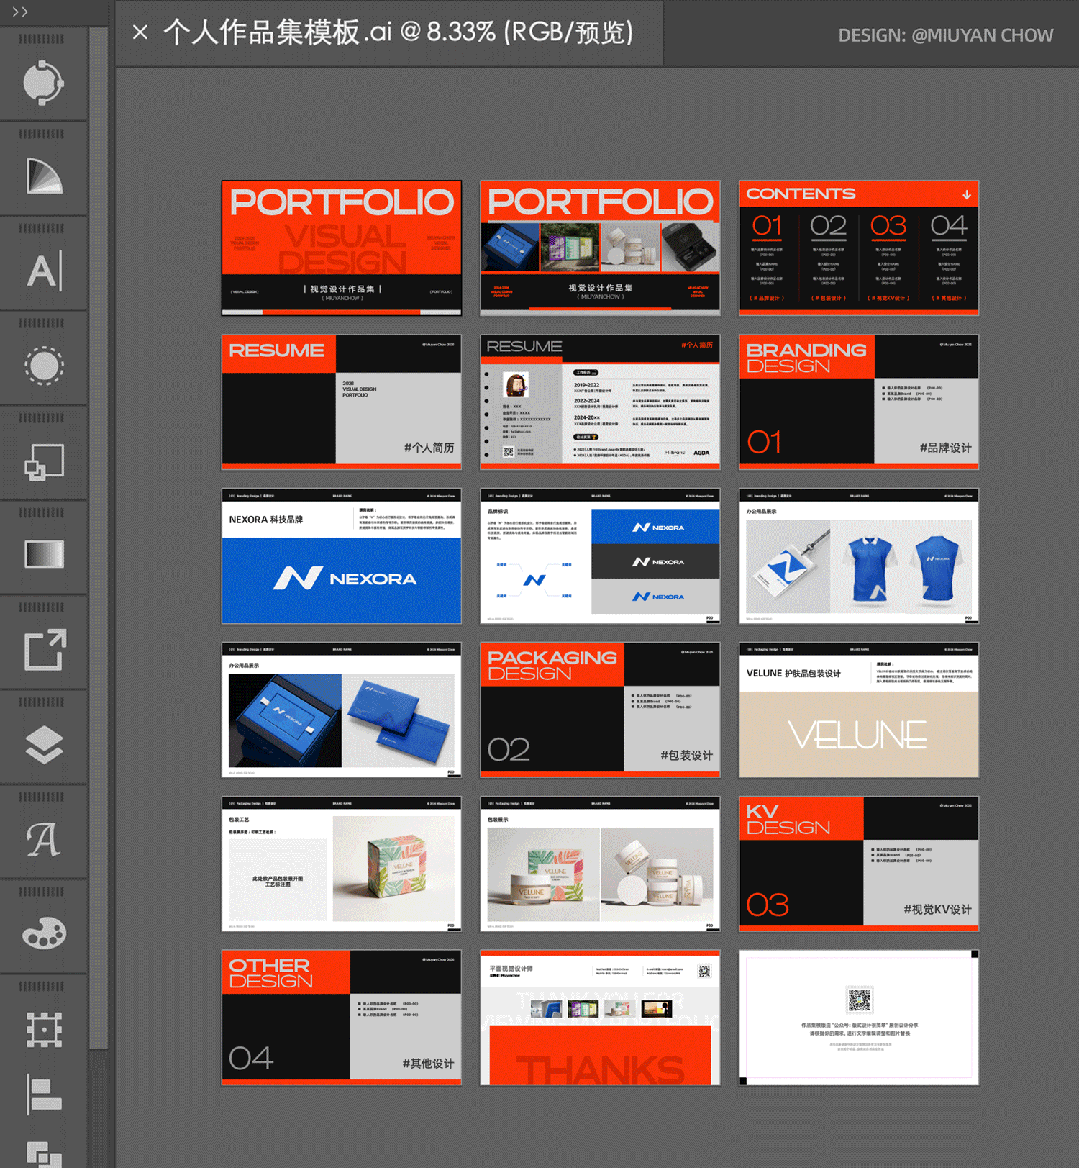
Task: Close the 个人作品集模板.ai document tab
Action: coord(139,32)
